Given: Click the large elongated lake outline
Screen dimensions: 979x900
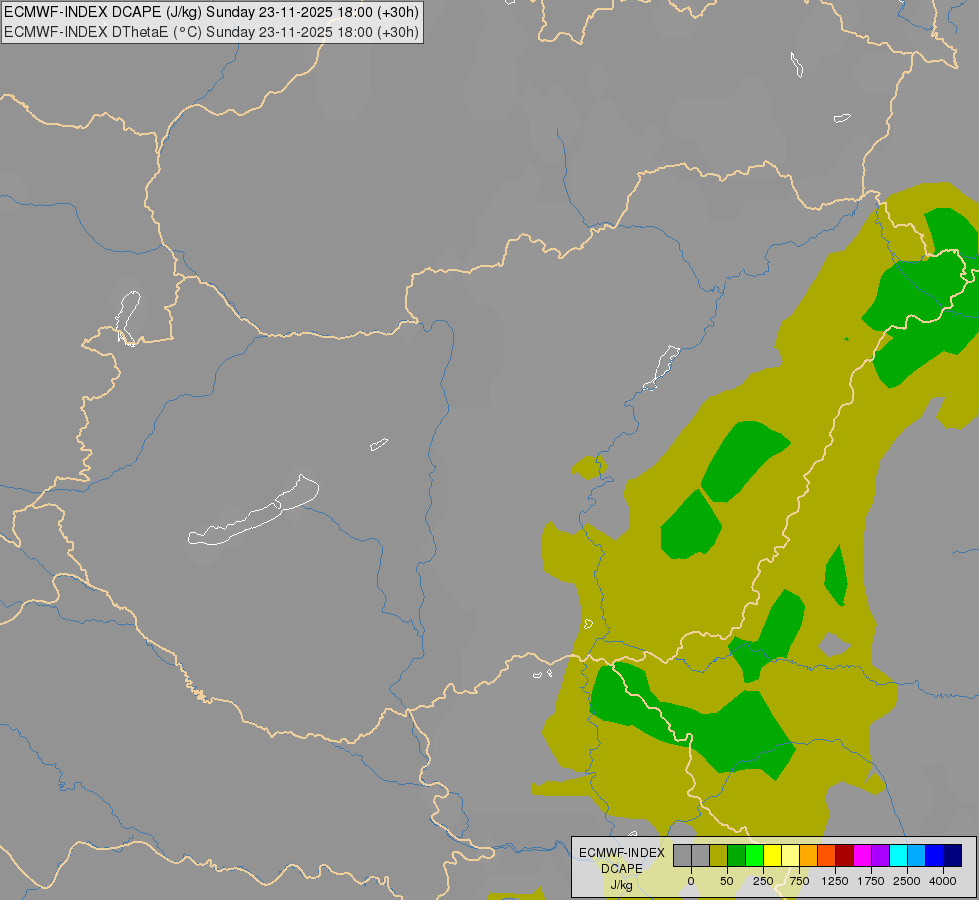Looking at the screenshot, I should click(x=253, y=510).
